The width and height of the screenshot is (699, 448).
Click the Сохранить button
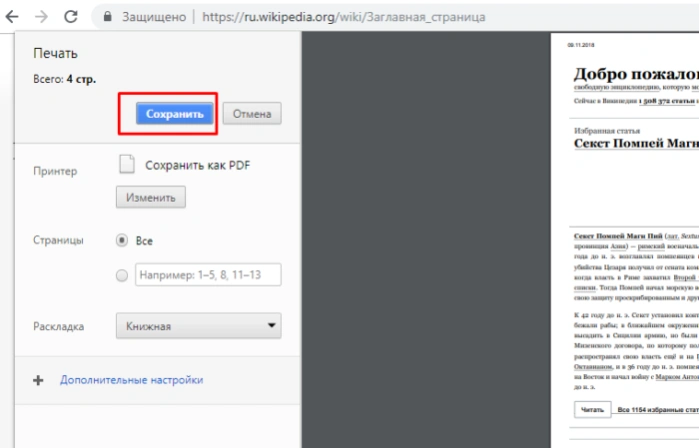tap(174, 114)
